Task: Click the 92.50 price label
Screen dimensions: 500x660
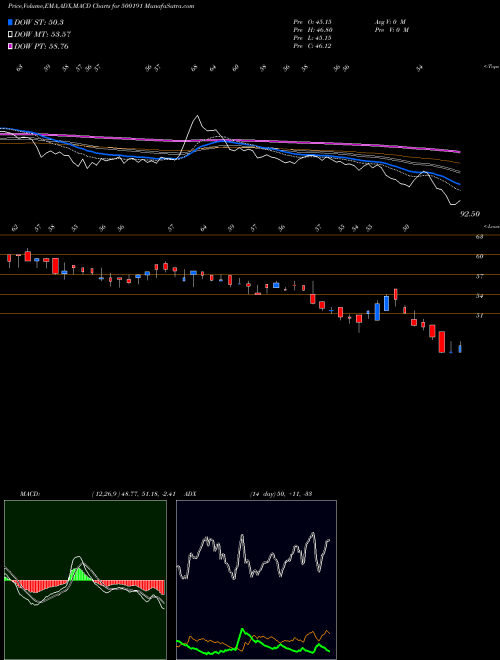Action: (470, 214)
